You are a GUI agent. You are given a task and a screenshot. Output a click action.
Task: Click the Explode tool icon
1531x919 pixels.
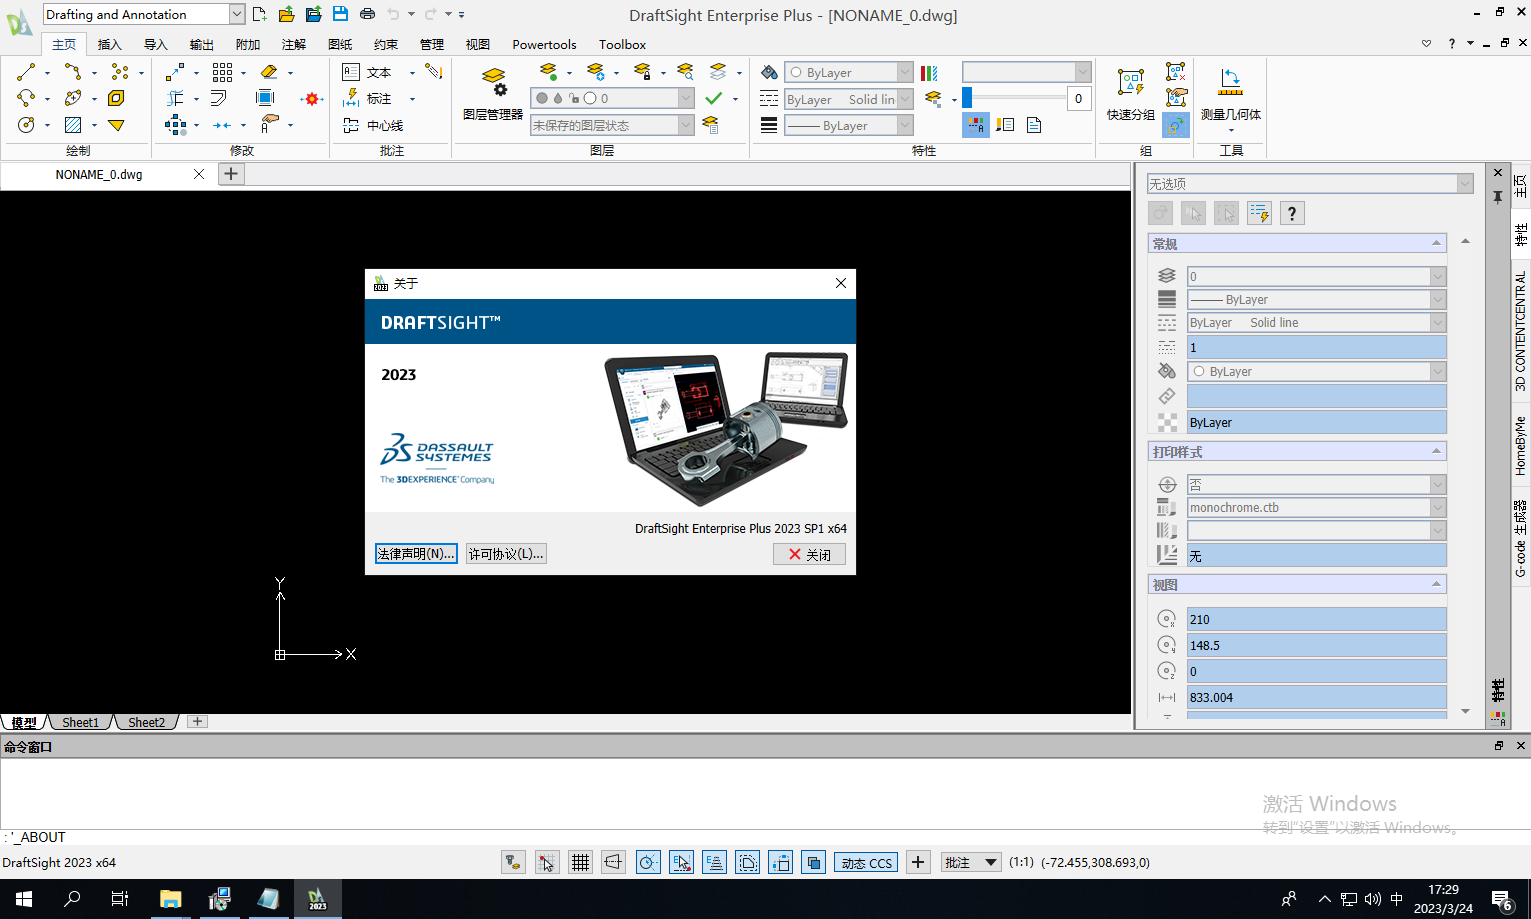(x=312, y=98)
